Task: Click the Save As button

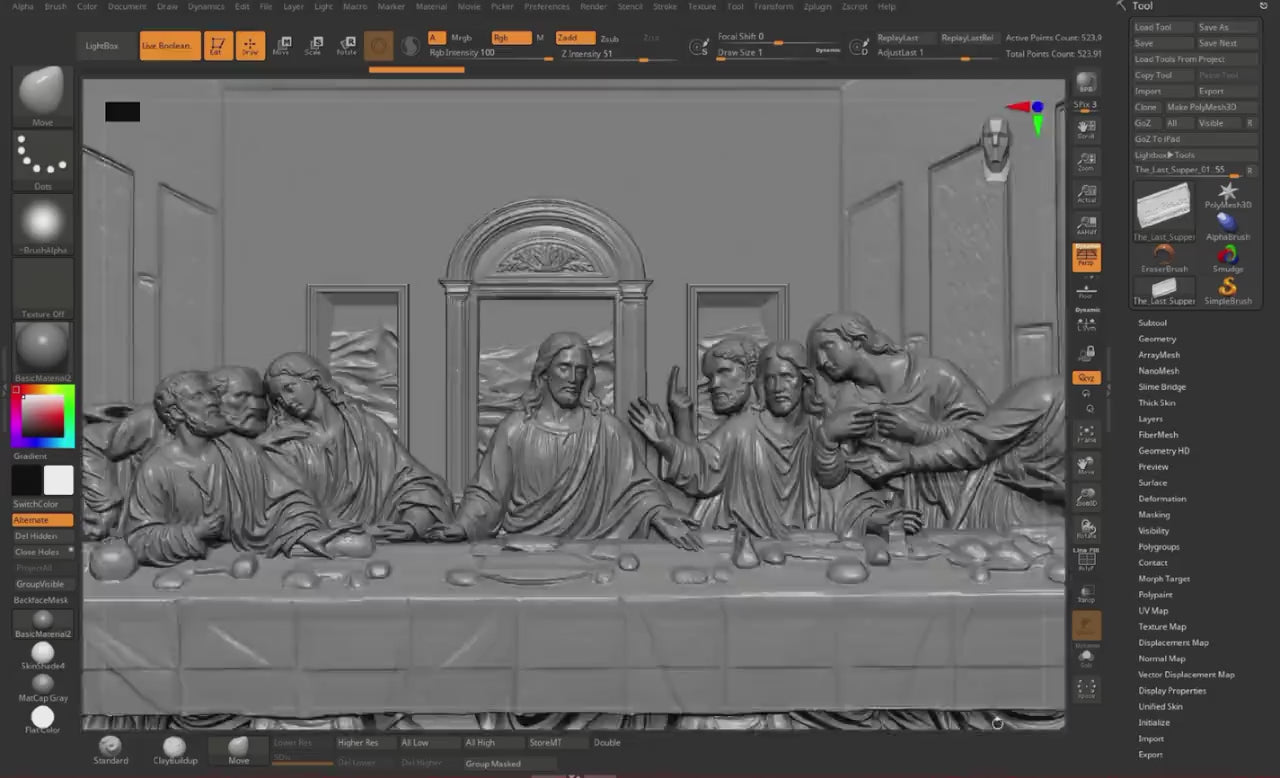Action: tap(1227, 27)
